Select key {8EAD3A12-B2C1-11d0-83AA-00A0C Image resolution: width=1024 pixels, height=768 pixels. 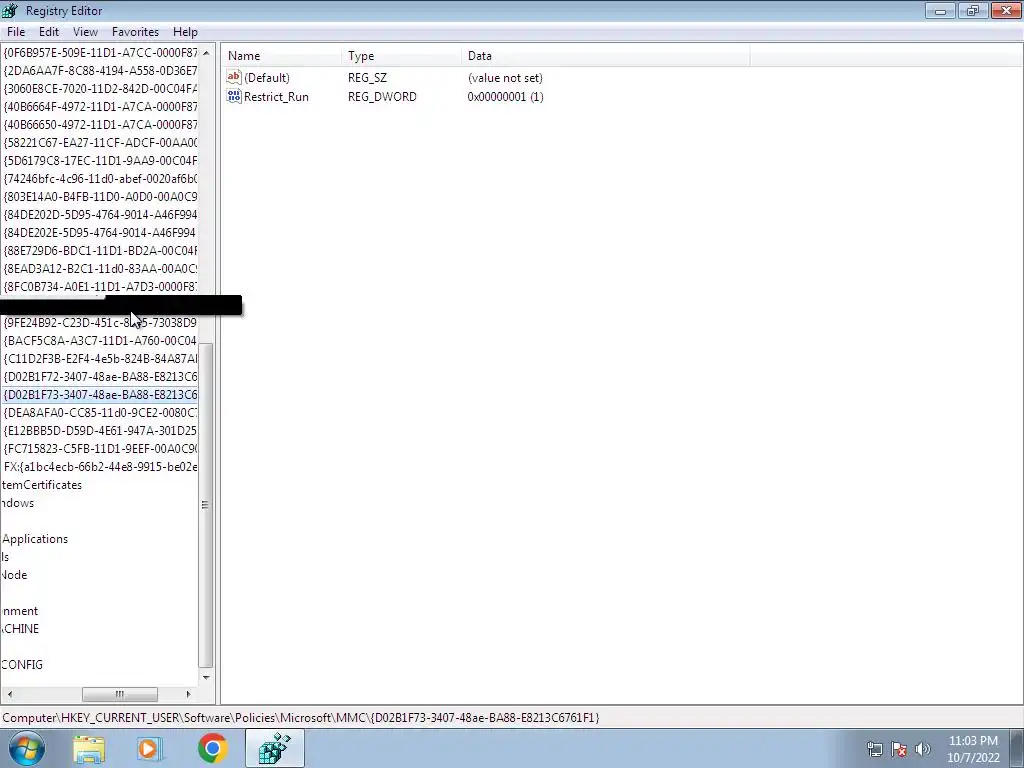100,268
